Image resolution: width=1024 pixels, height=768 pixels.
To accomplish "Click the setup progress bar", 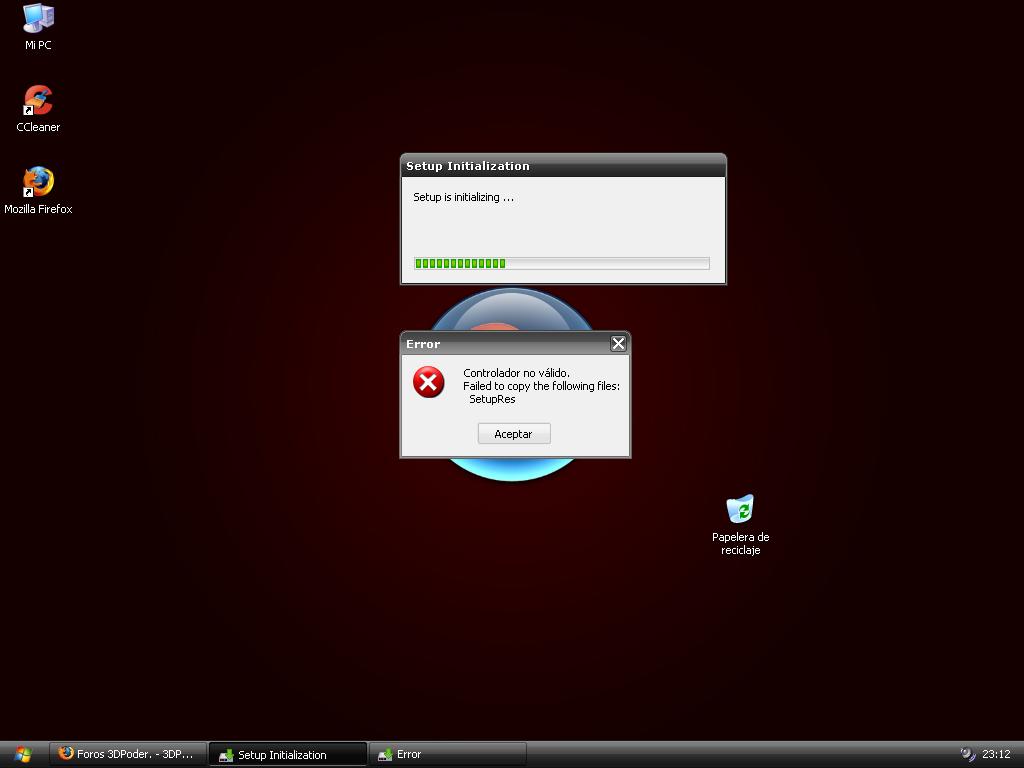I will pos(562,263).
